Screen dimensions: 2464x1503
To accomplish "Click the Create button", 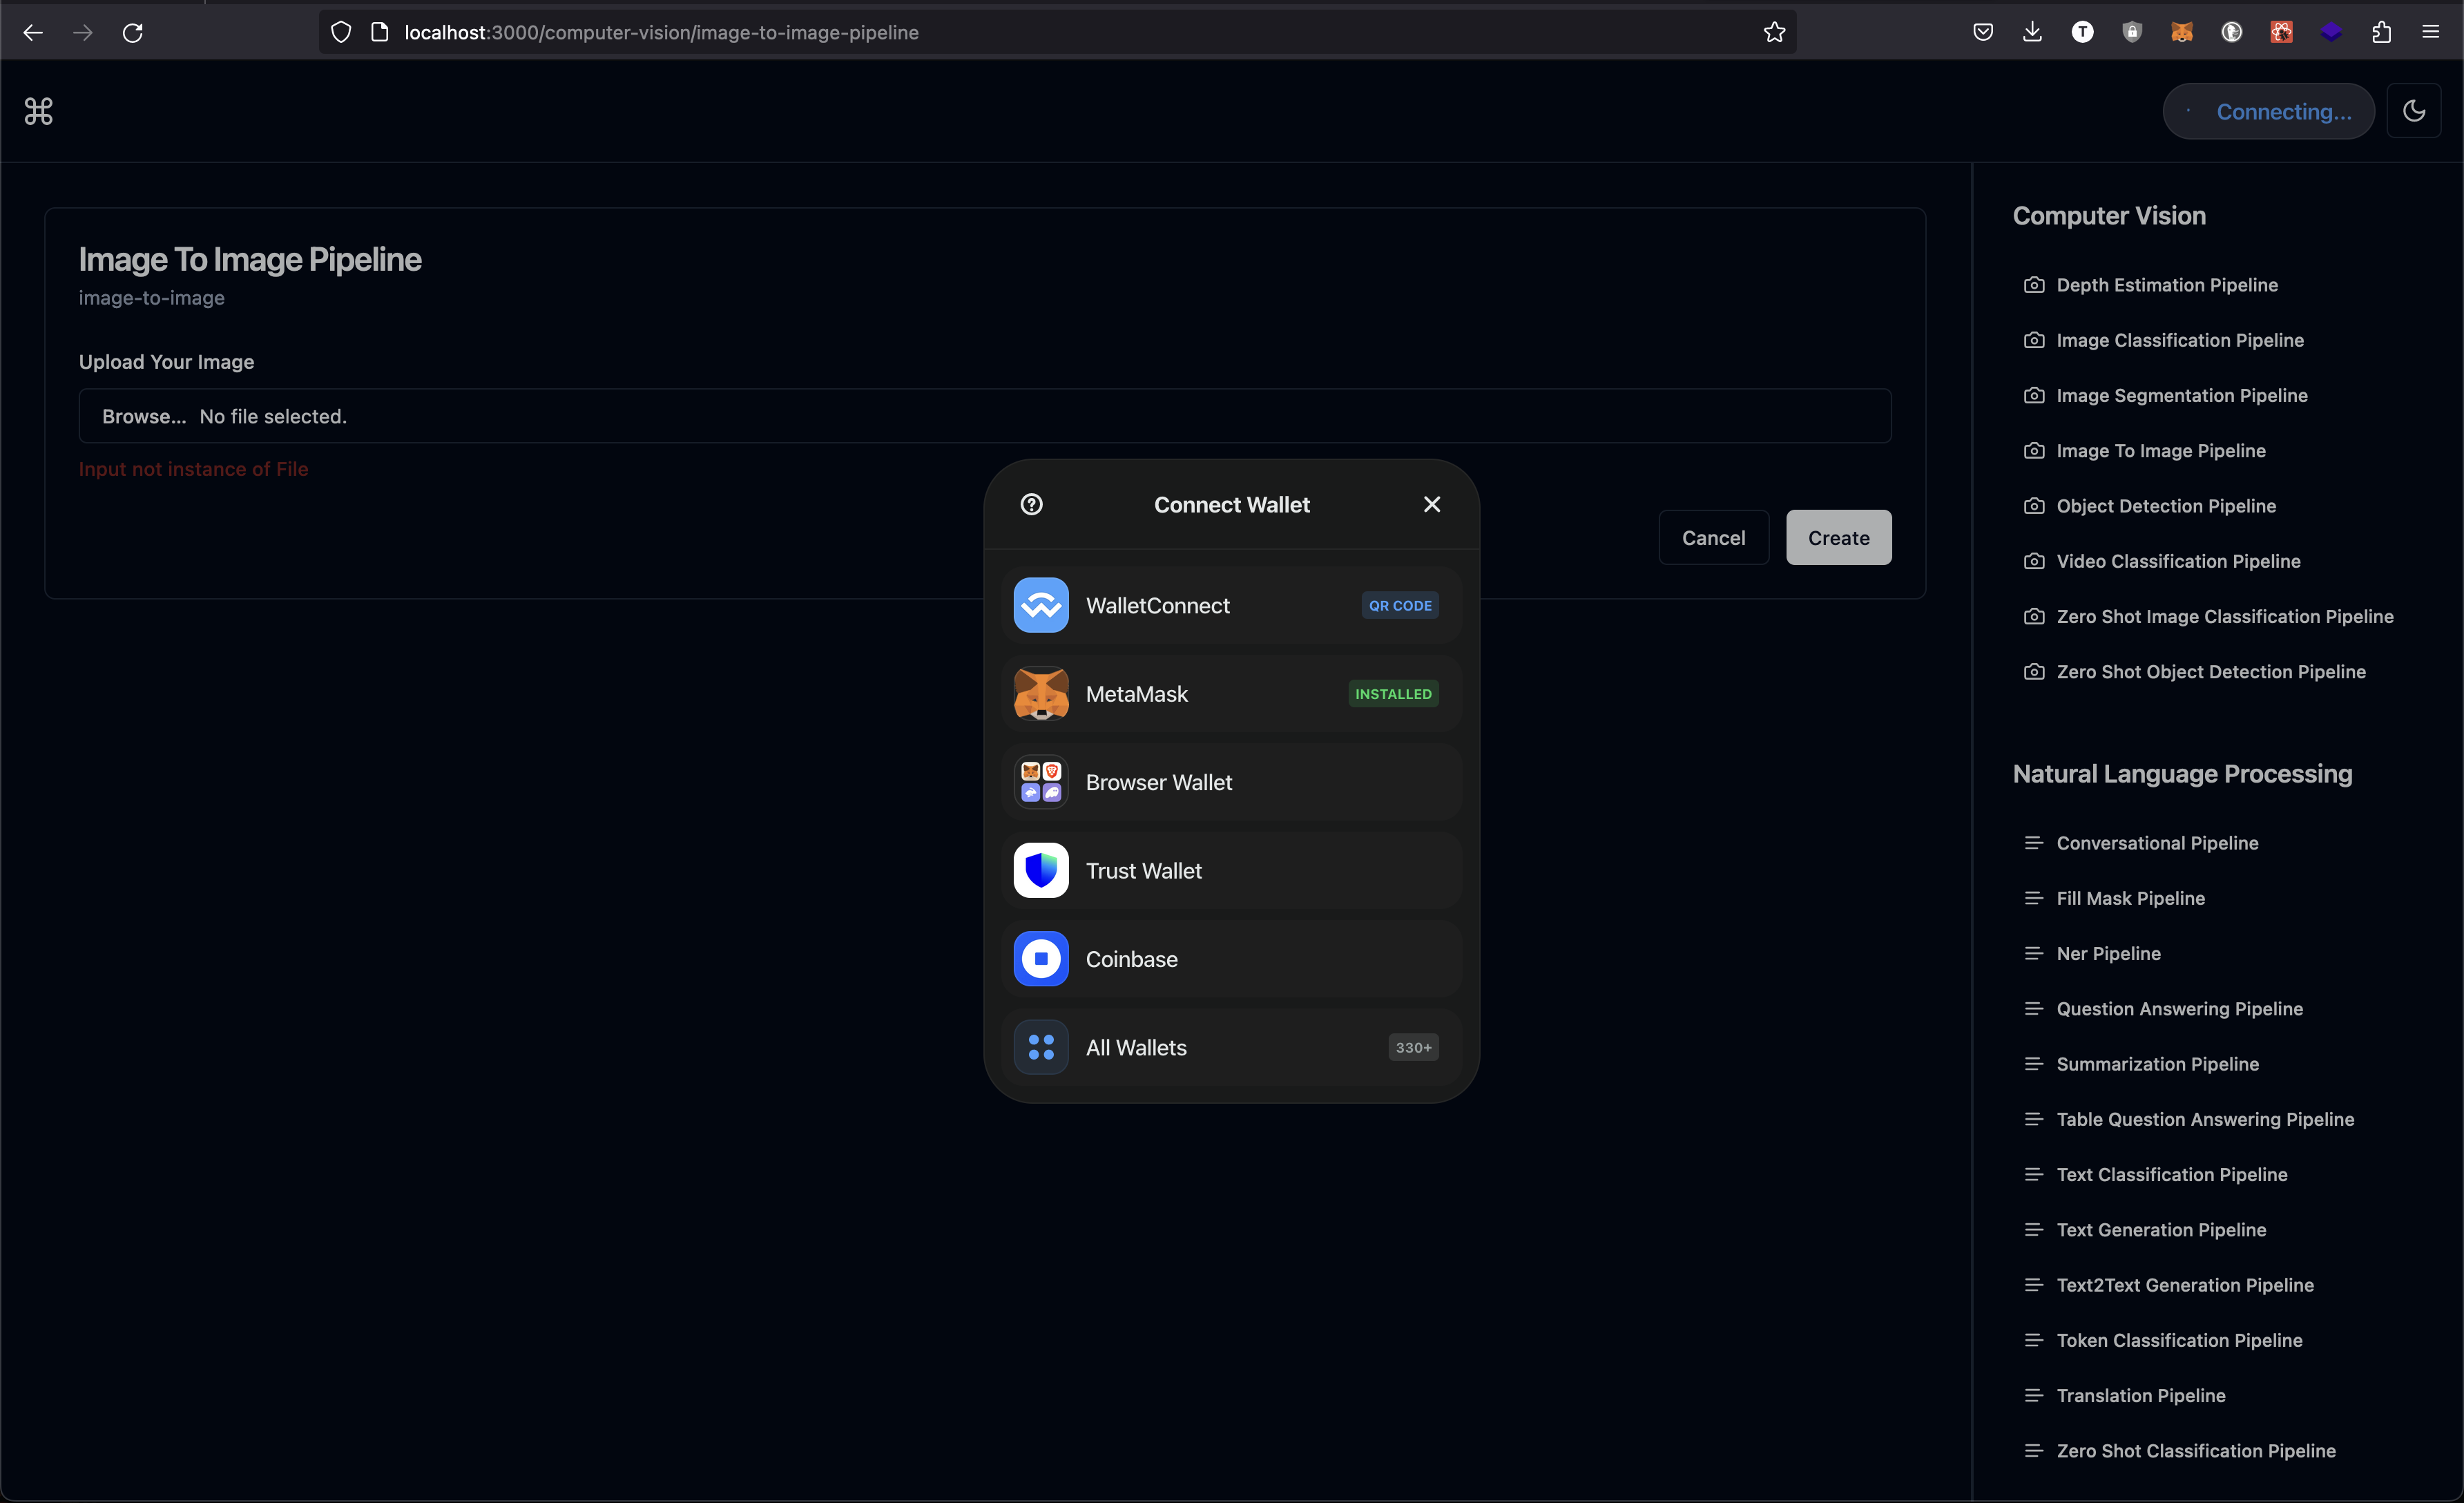I will click(x=1838, y=538).
